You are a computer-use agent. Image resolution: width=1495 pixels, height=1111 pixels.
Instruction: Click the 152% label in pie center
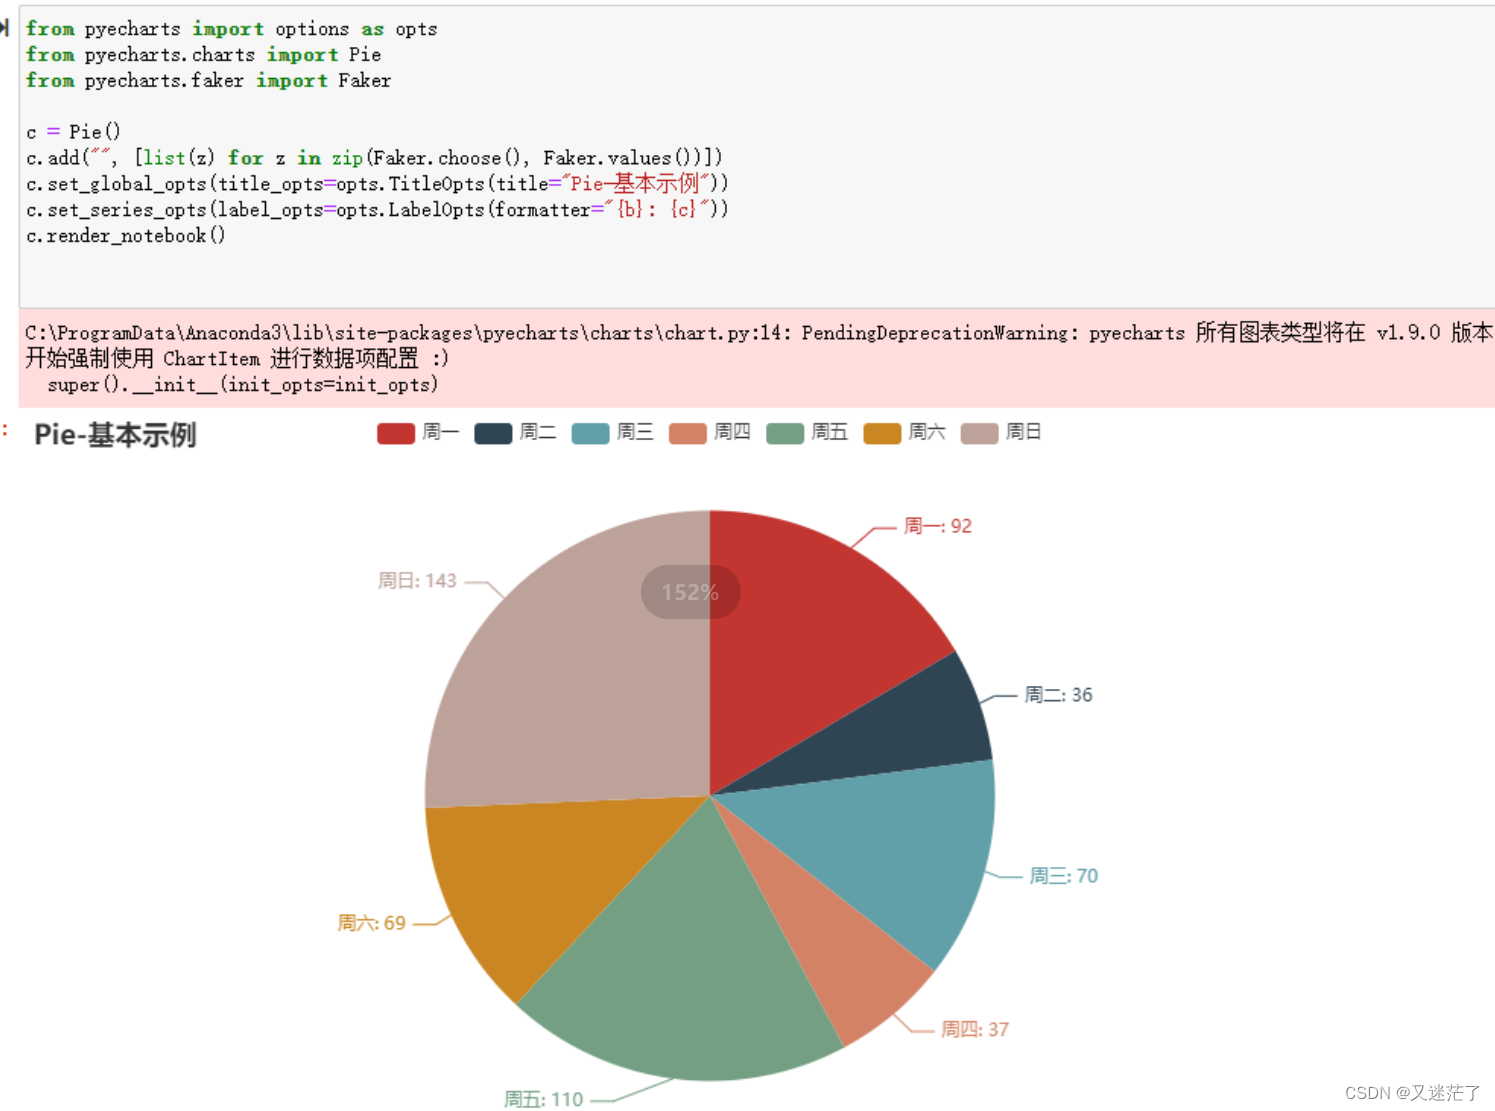(x=689, y=592)
